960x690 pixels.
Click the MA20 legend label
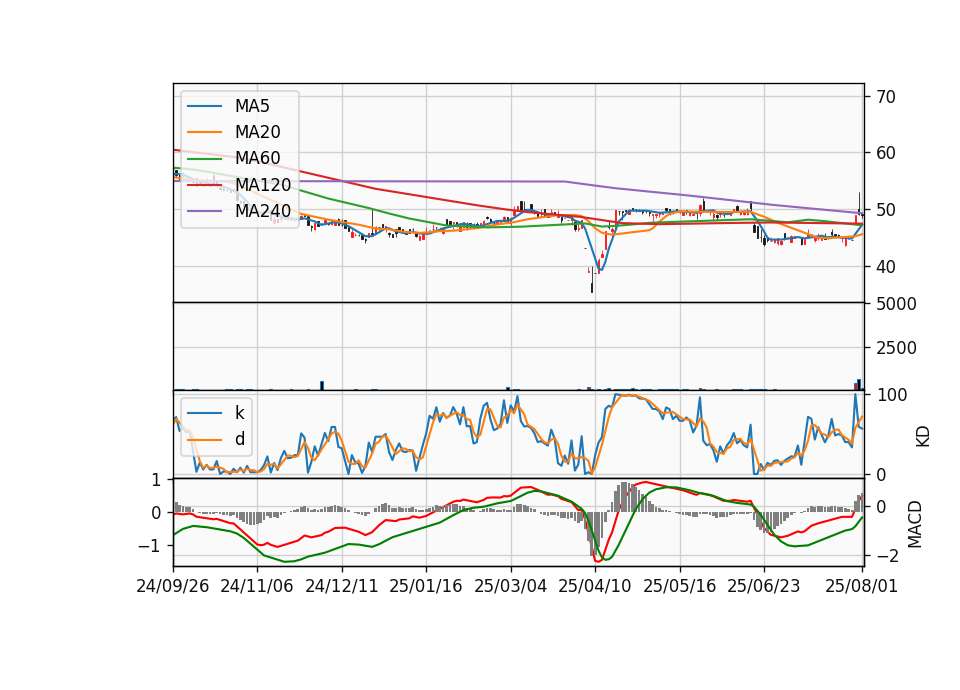point(257,132)
